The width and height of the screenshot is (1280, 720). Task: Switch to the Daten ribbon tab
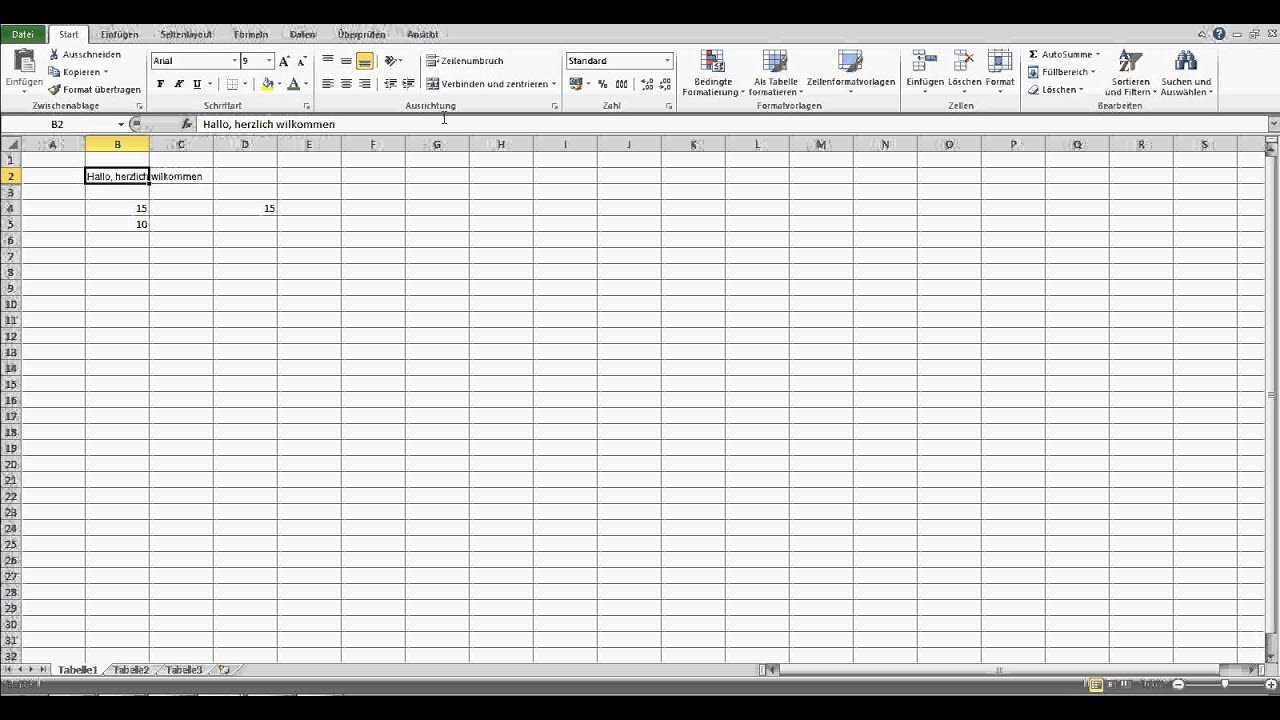pyautogui.click(x=303, y=34)
